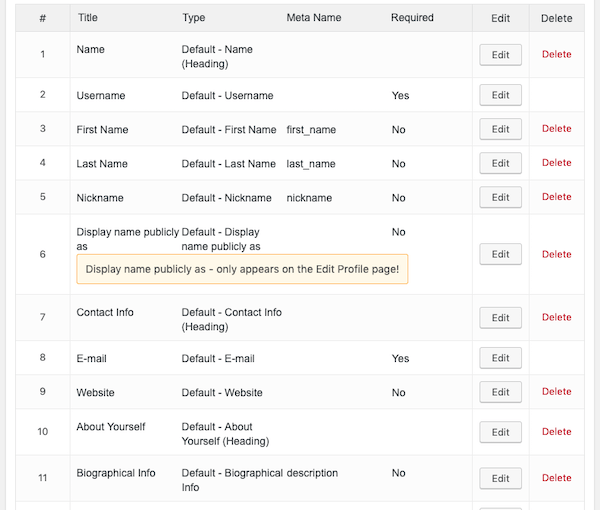Click the Title column header
Viewport: 600px width, 510px height.
pyautogui.click(x=88, y=18)
